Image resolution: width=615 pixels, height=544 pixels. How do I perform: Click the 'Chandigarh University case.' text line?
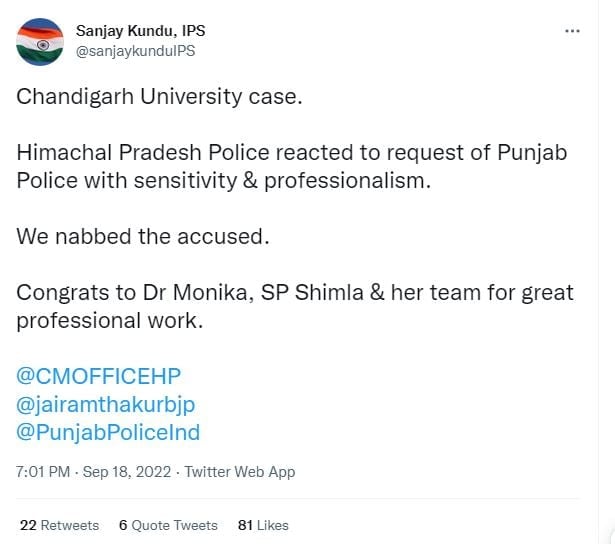click(x=159, y=97)
